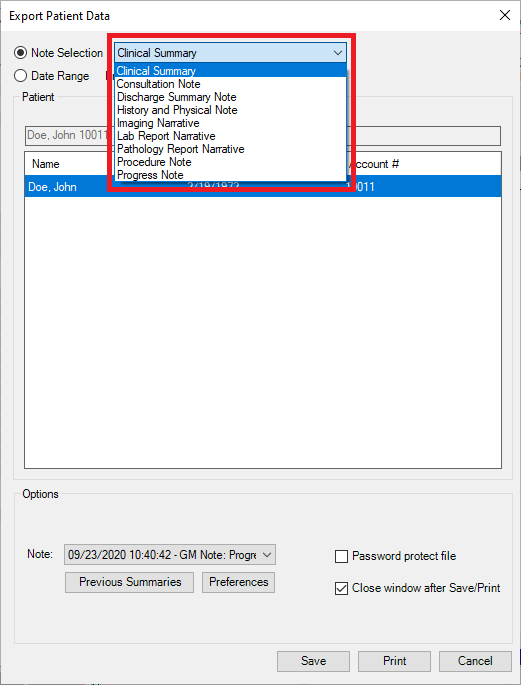
Task: Choose Clinical Summary from the list
Action: click(x=231, y=71)
